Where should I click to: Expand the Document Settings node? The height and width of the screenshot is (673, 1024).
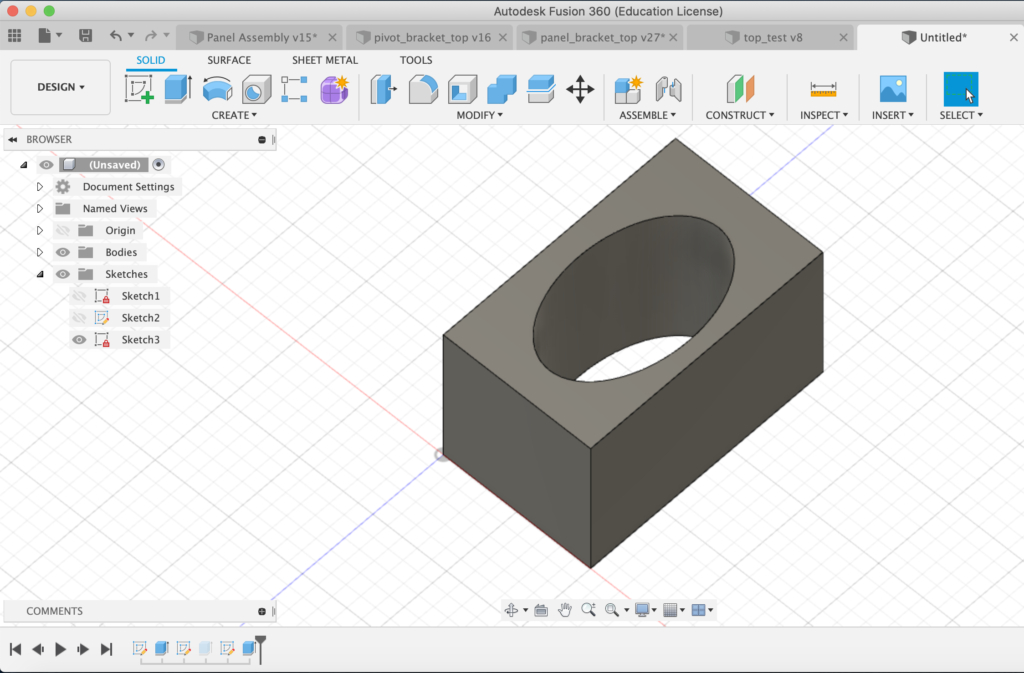(x=40, y=187)
